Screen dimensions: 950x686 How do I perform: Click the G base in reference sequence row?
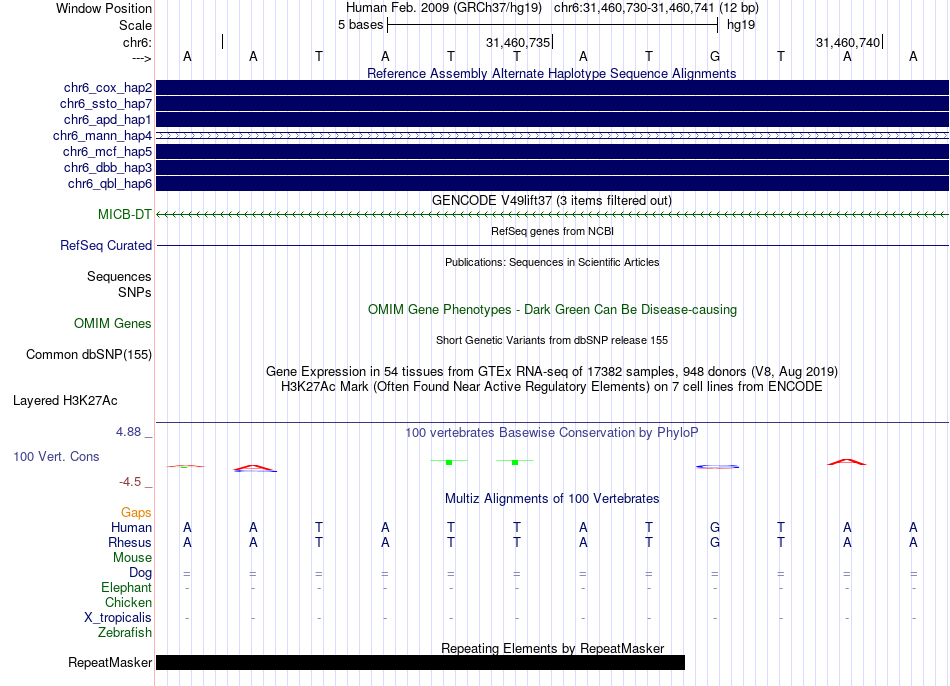point(715,56)
